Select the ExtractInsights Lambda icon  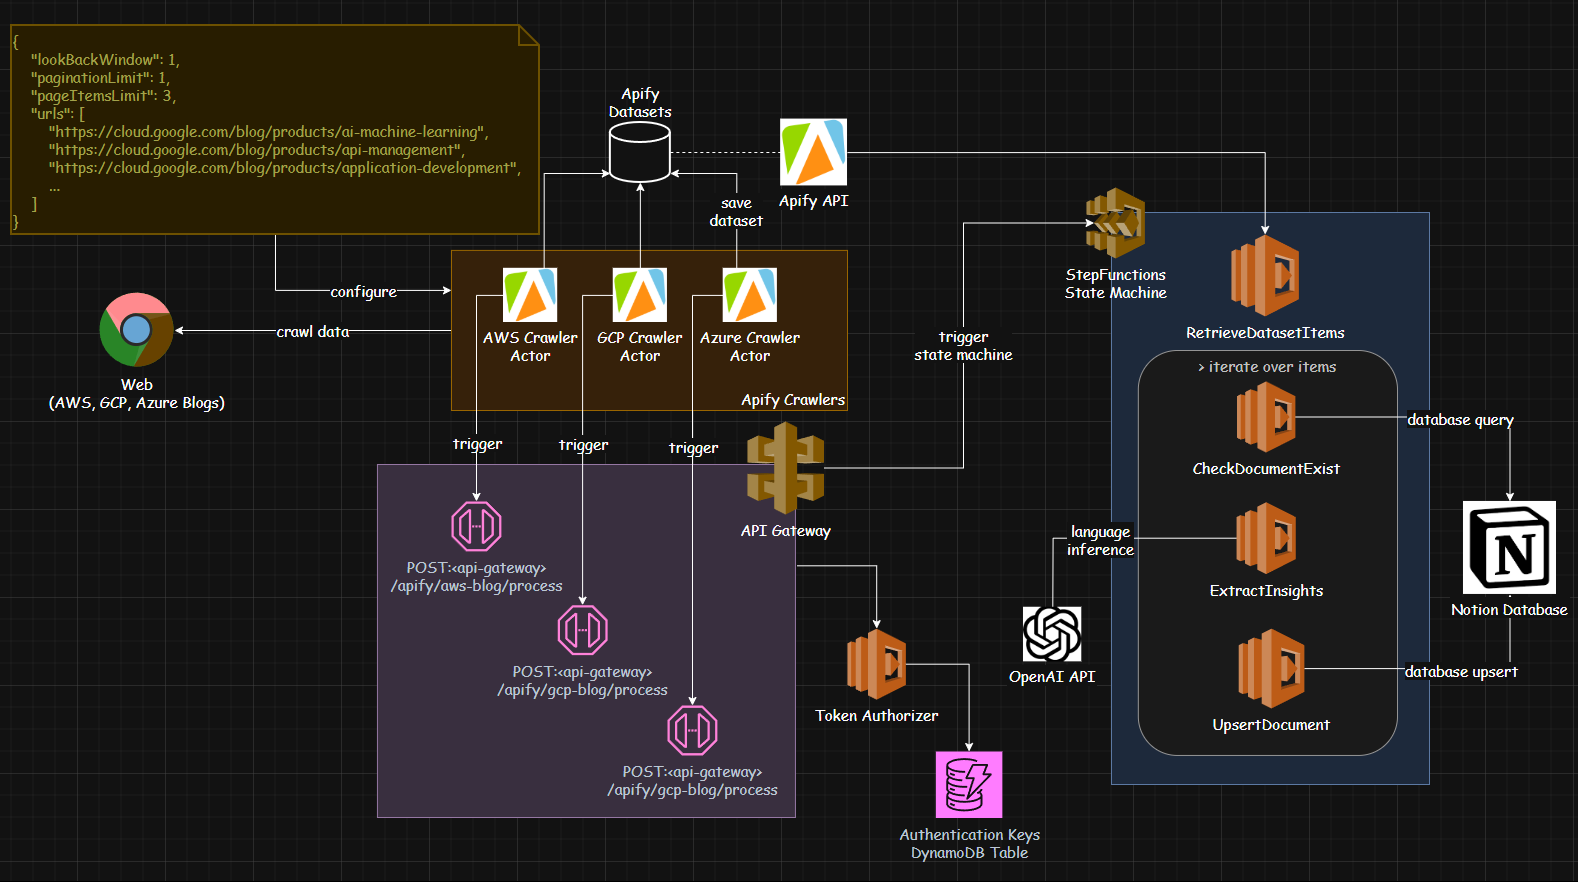1266,538
